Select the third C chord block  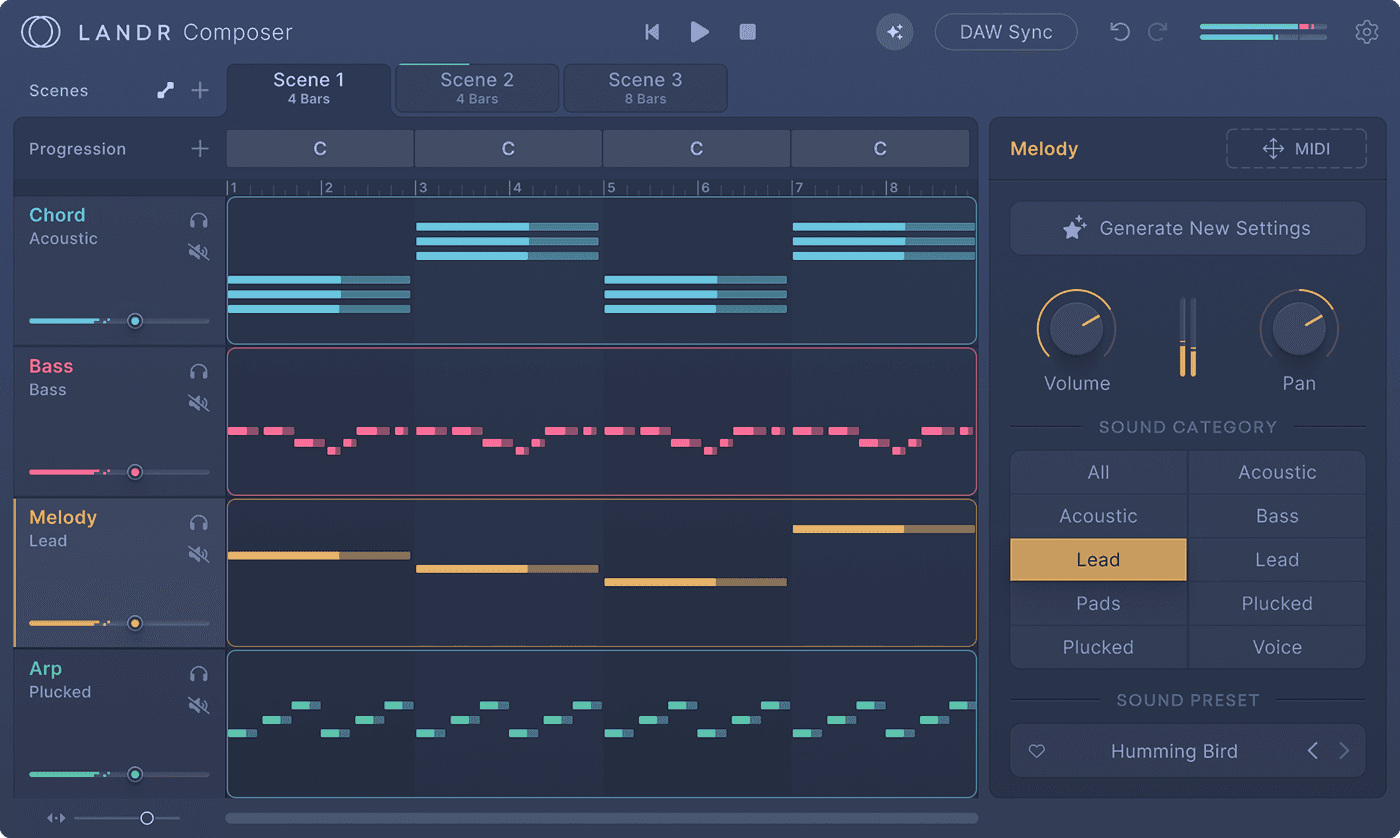tap(696, 149)
